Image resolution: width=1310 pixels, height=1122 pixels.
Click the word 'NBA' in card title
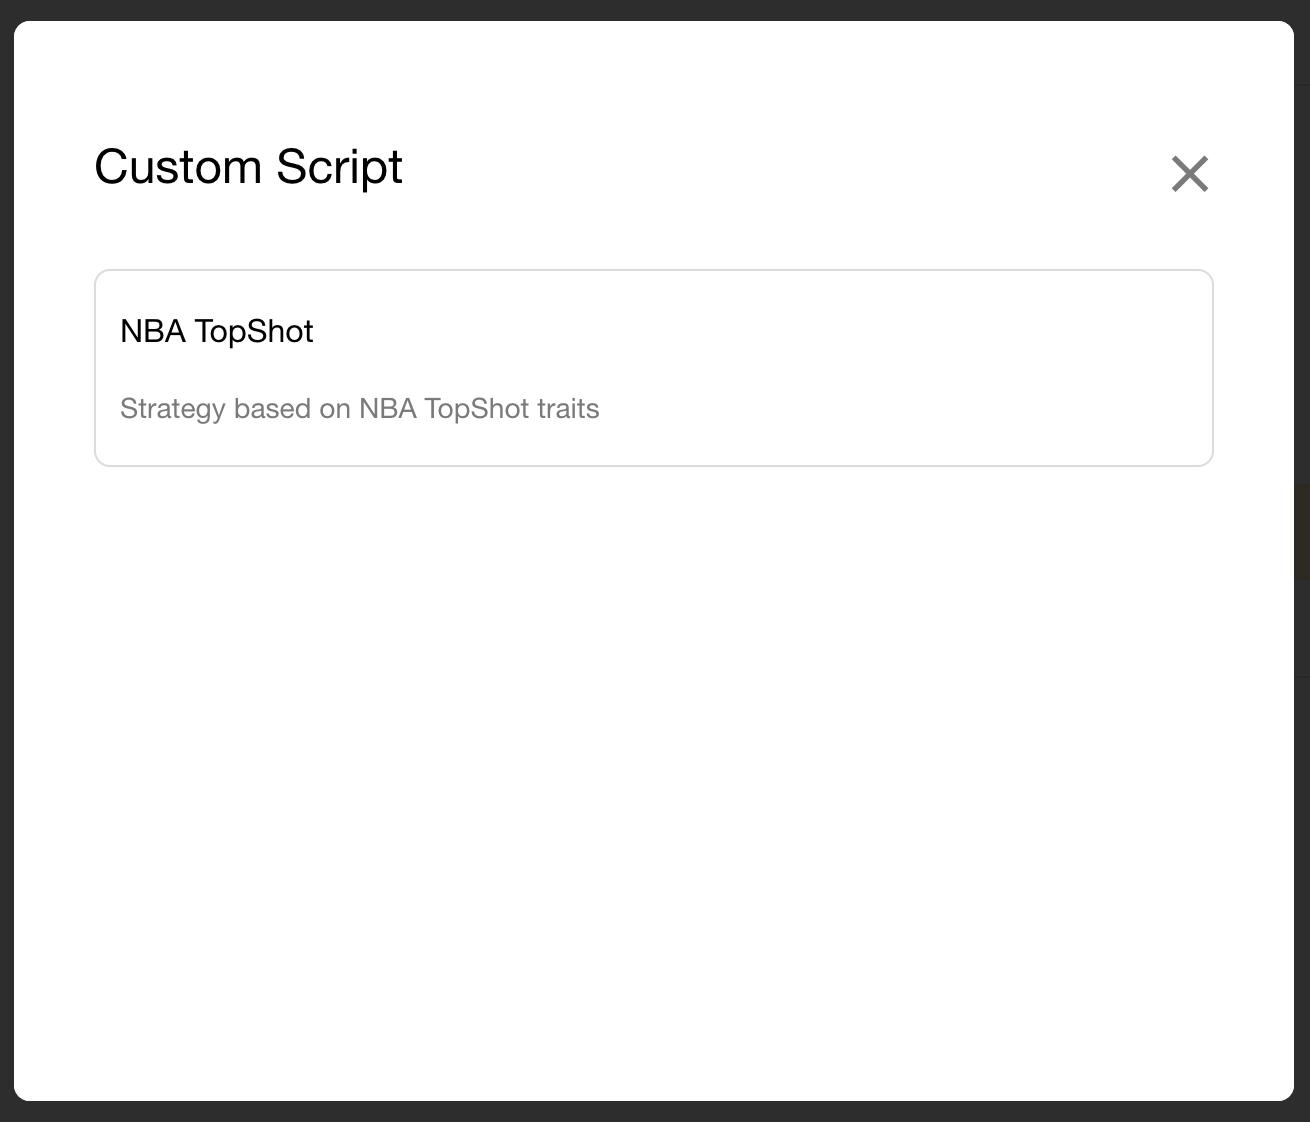(153, 331)
